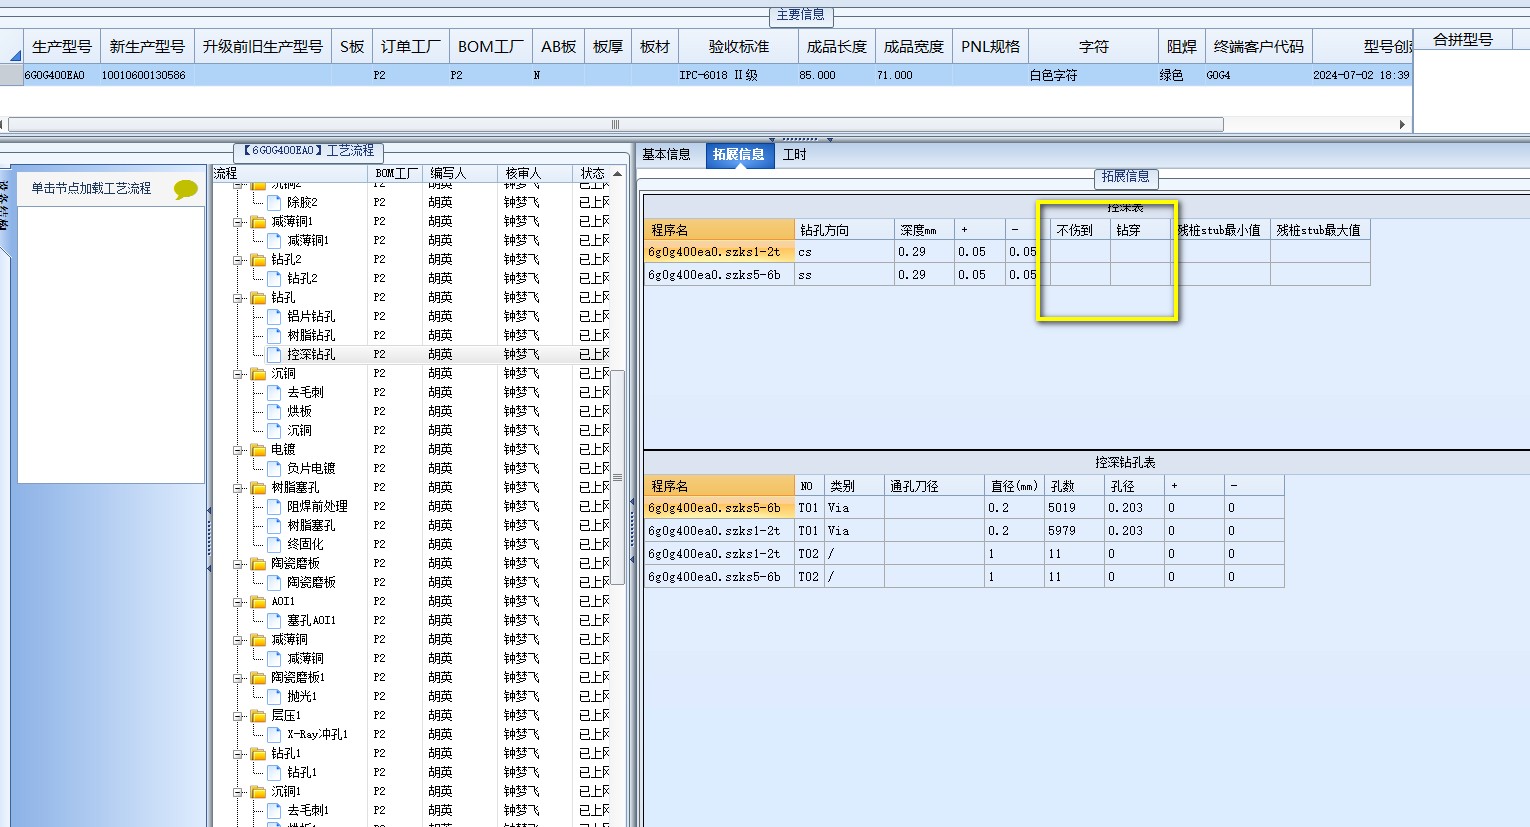The height and width of the screenshot is (827, 1530).
Task: Click the 订单工厂 column header
Action: coord(411,47)
